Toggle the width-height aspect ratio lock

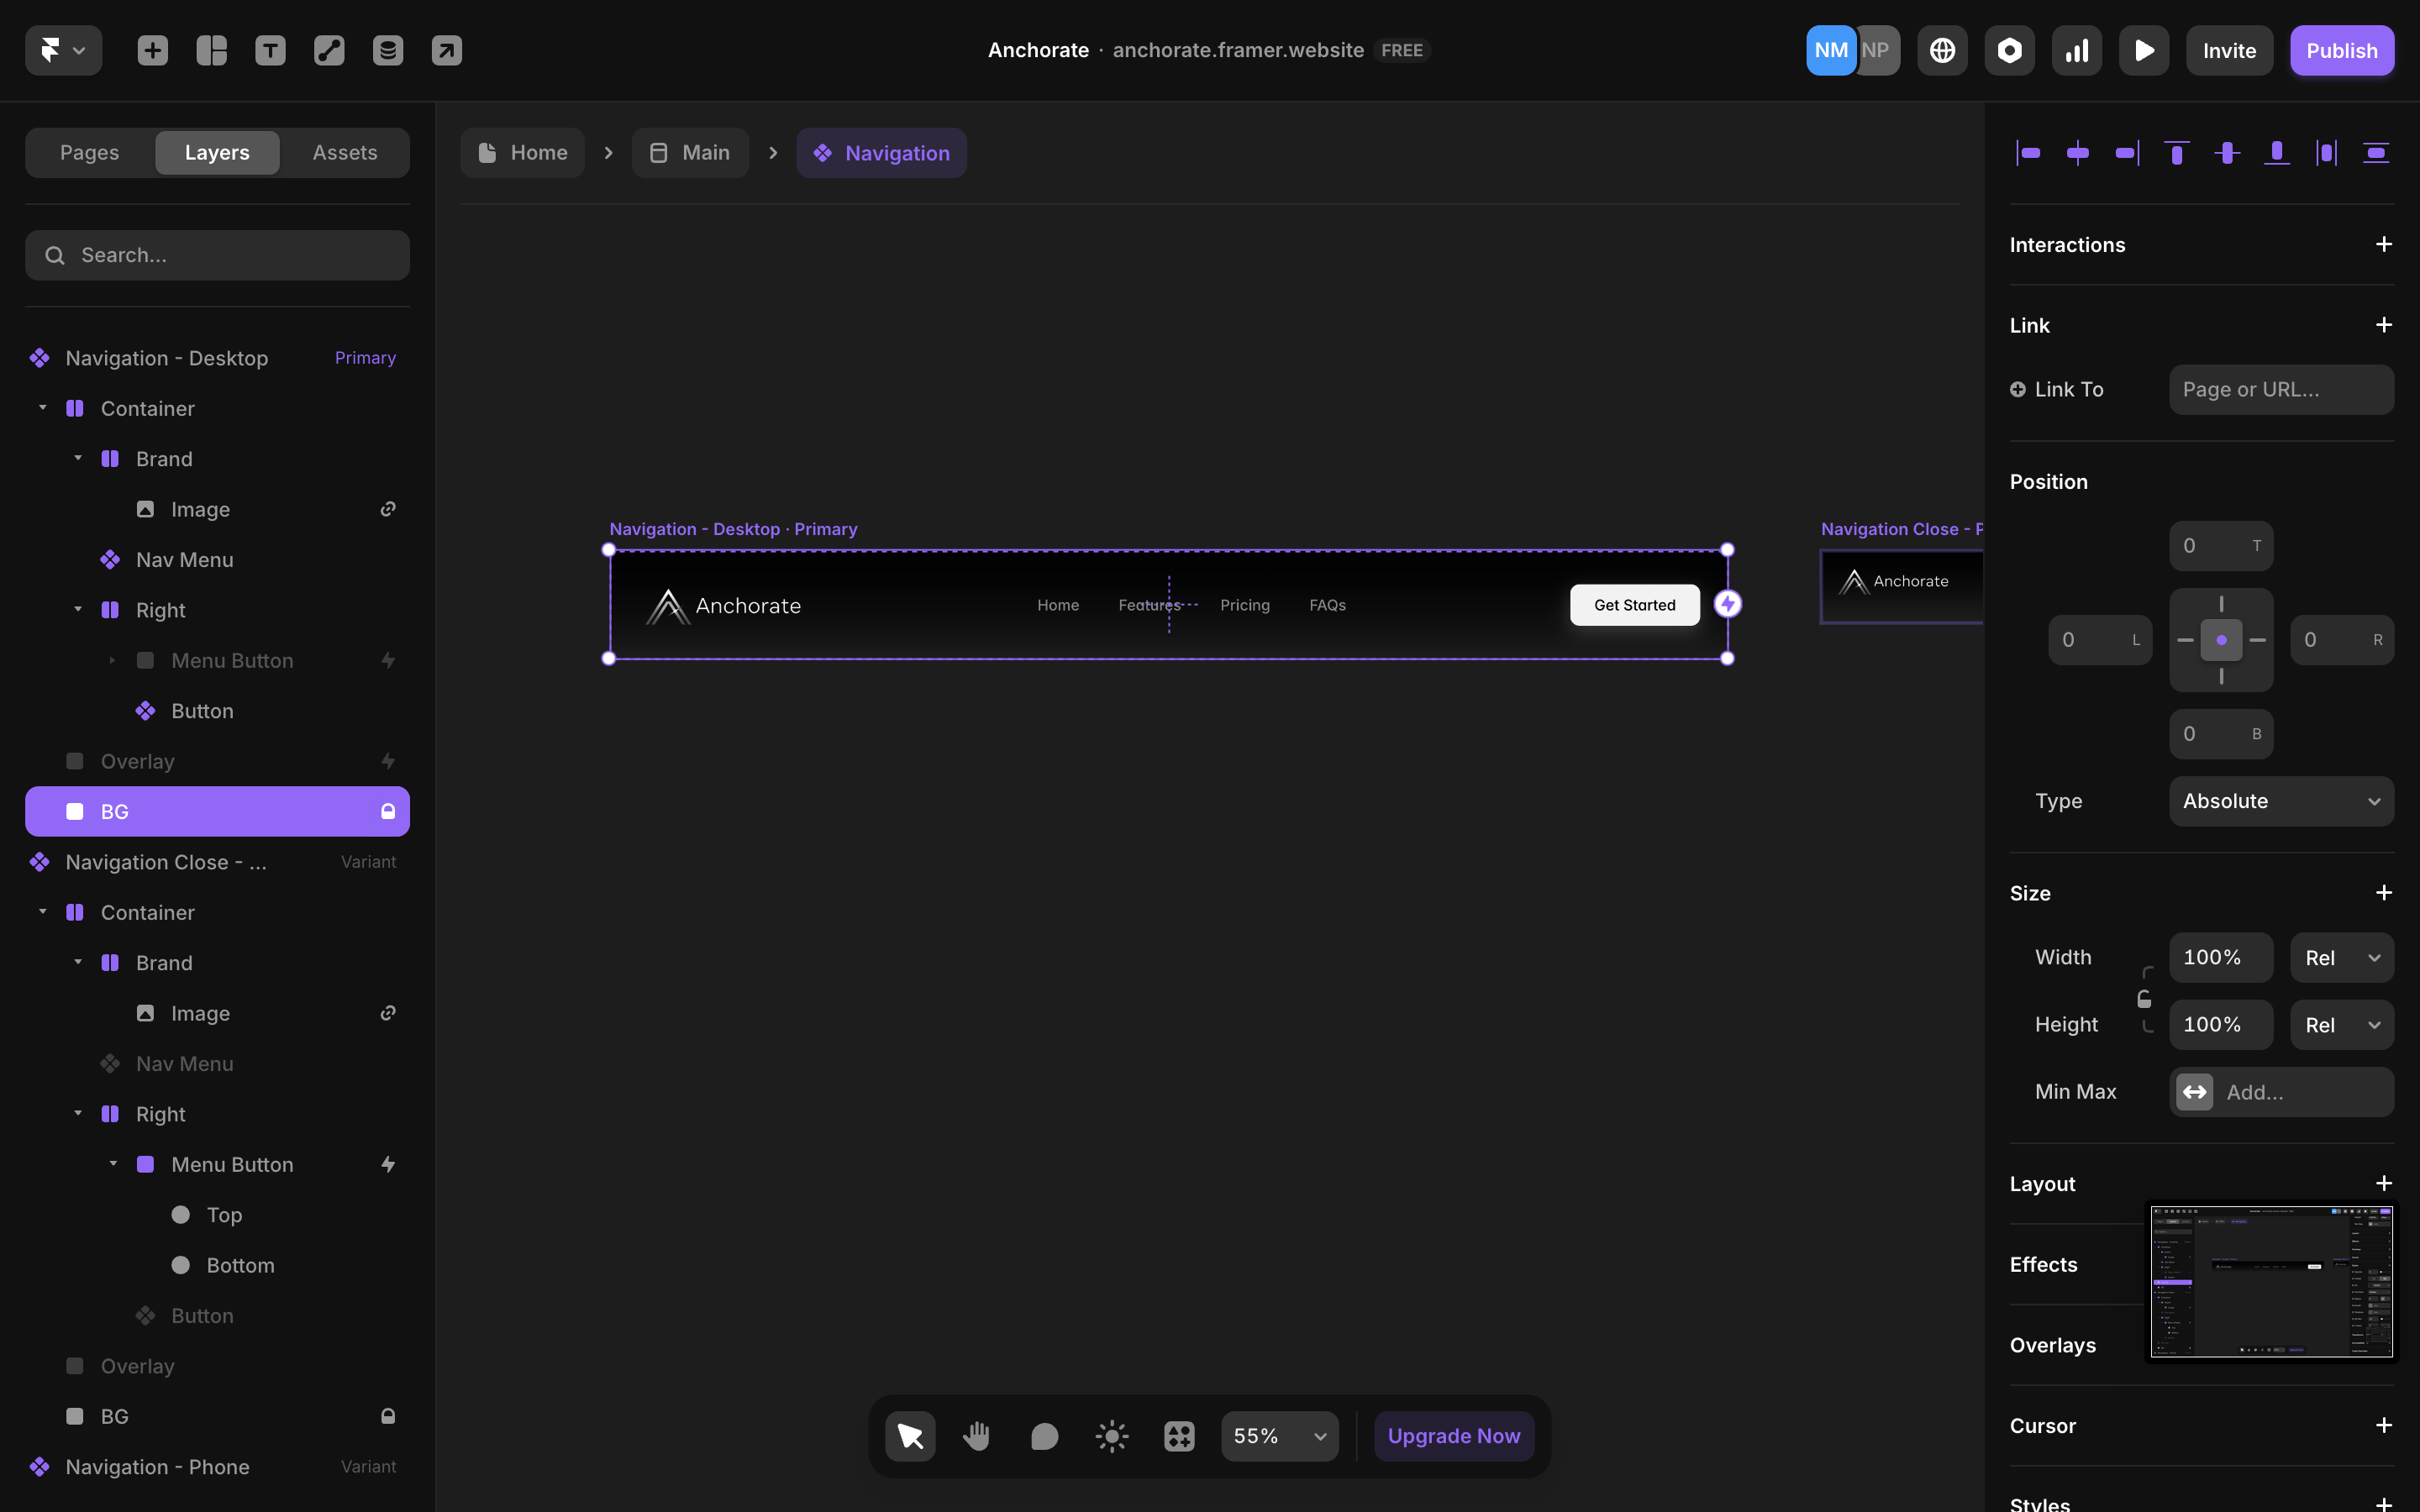[2144, 999]
